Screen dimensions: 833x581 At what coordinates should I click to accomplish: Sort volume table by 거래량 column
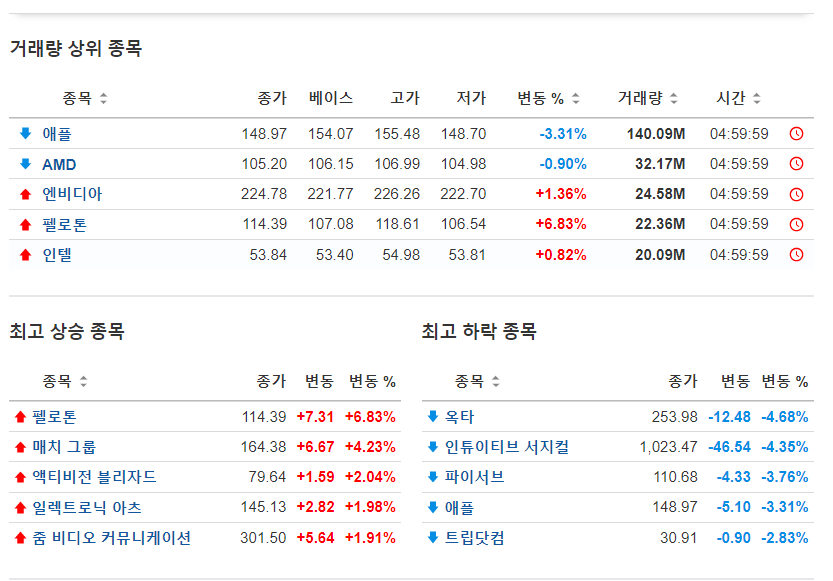(x=674, y=98)
